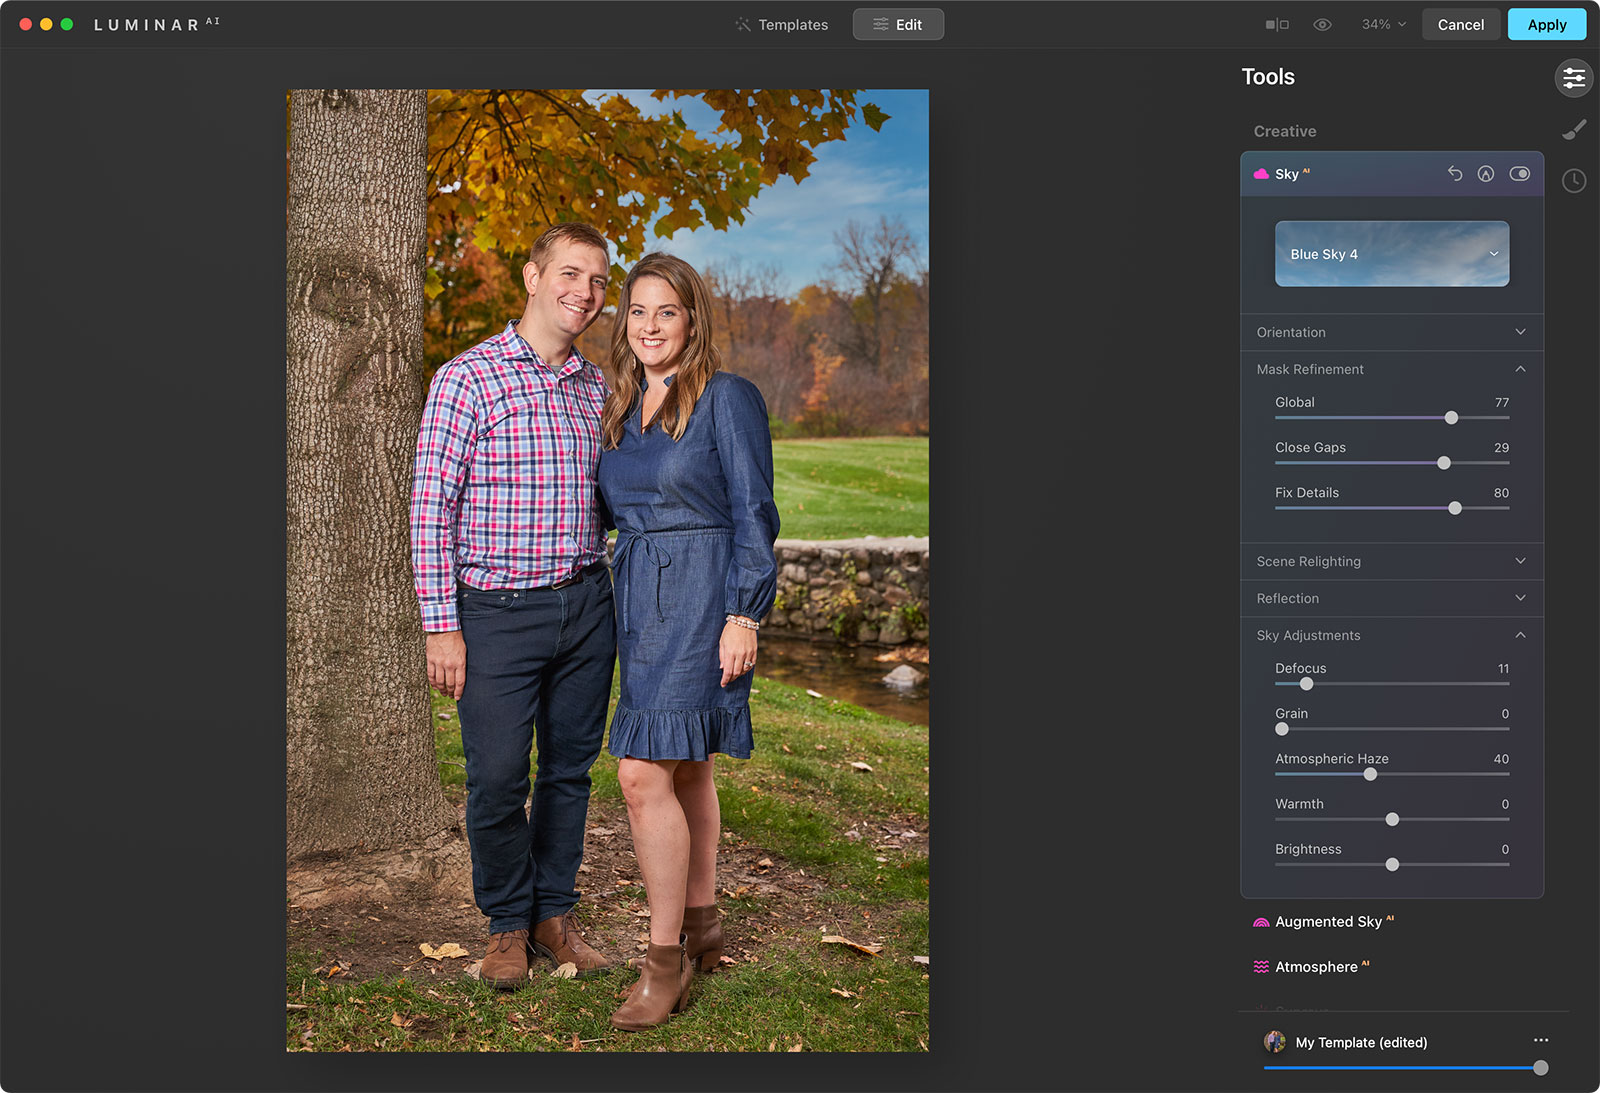
Task: Open the Tools sliders panel icon
Action: [x=1573, y=78]
